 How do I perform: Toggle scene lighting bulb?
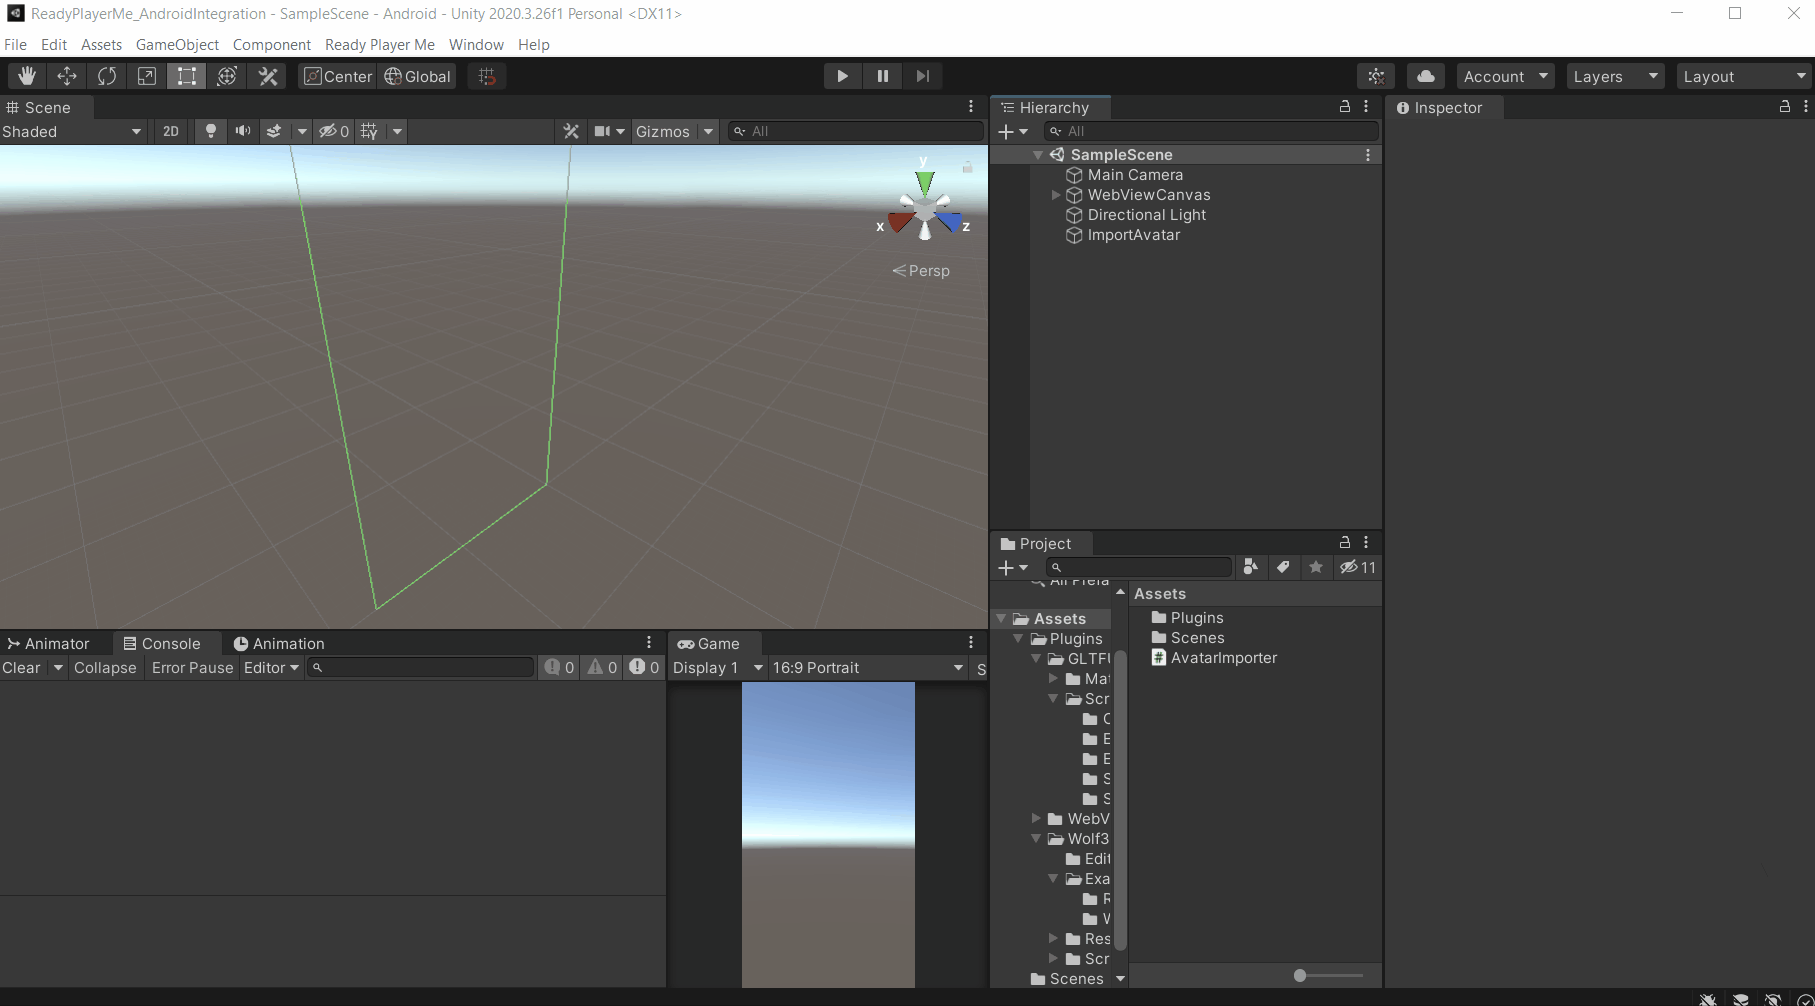coord(211,131)
